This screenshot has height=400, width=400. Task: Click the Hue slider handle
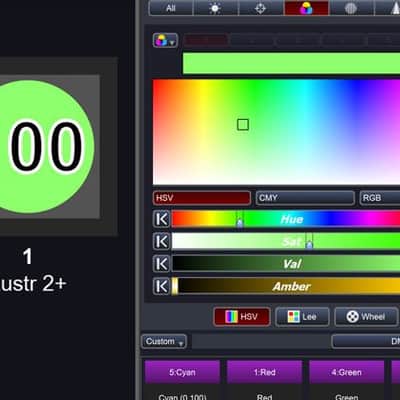(240, 220)
